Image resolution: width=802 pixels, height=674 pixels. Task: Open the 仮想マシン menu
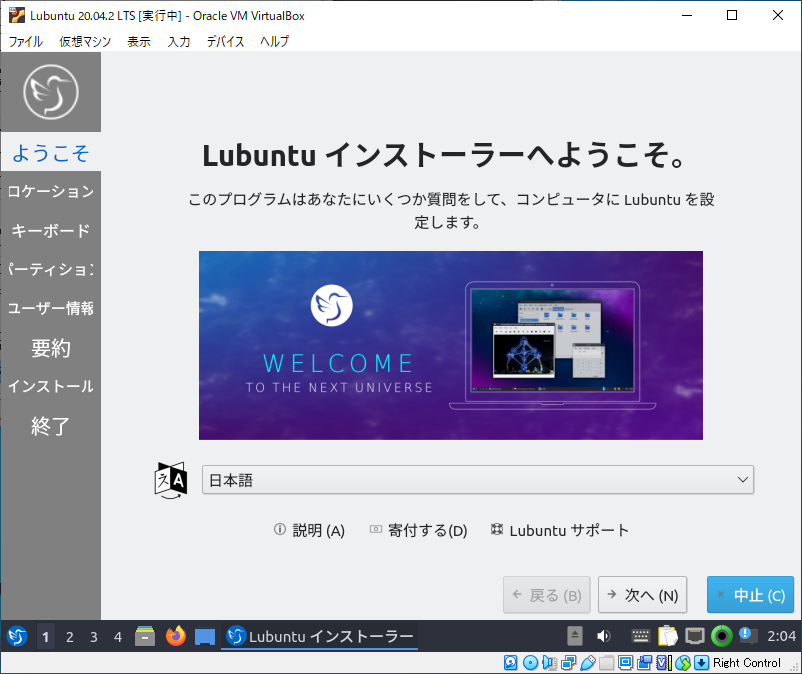tap(85, 41)
